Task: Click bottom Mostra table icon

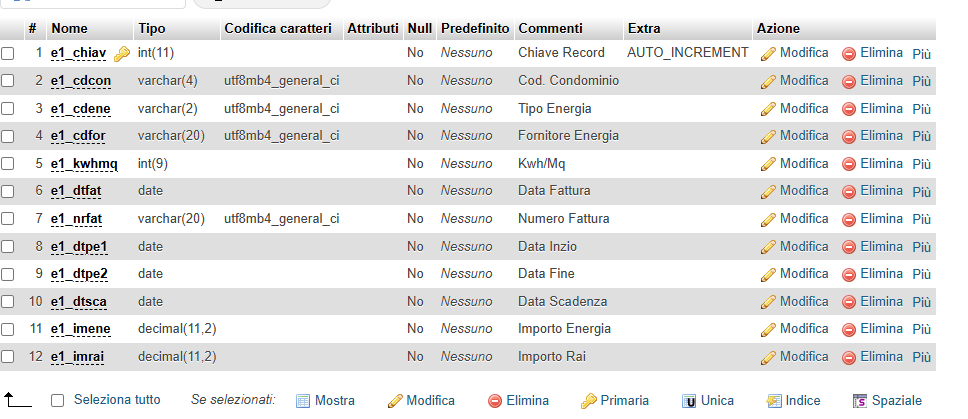Action: point(302,401)
